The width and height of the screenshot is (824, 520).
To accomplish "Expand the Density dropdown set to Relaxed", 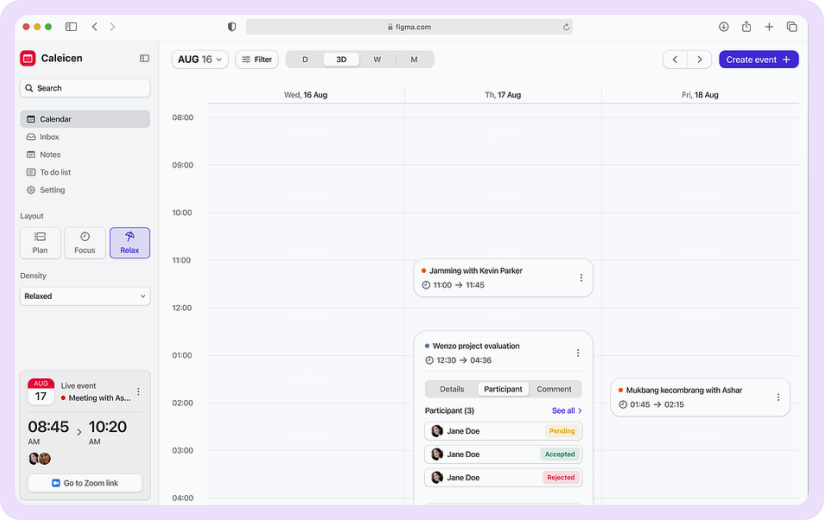I will [85, 296].
